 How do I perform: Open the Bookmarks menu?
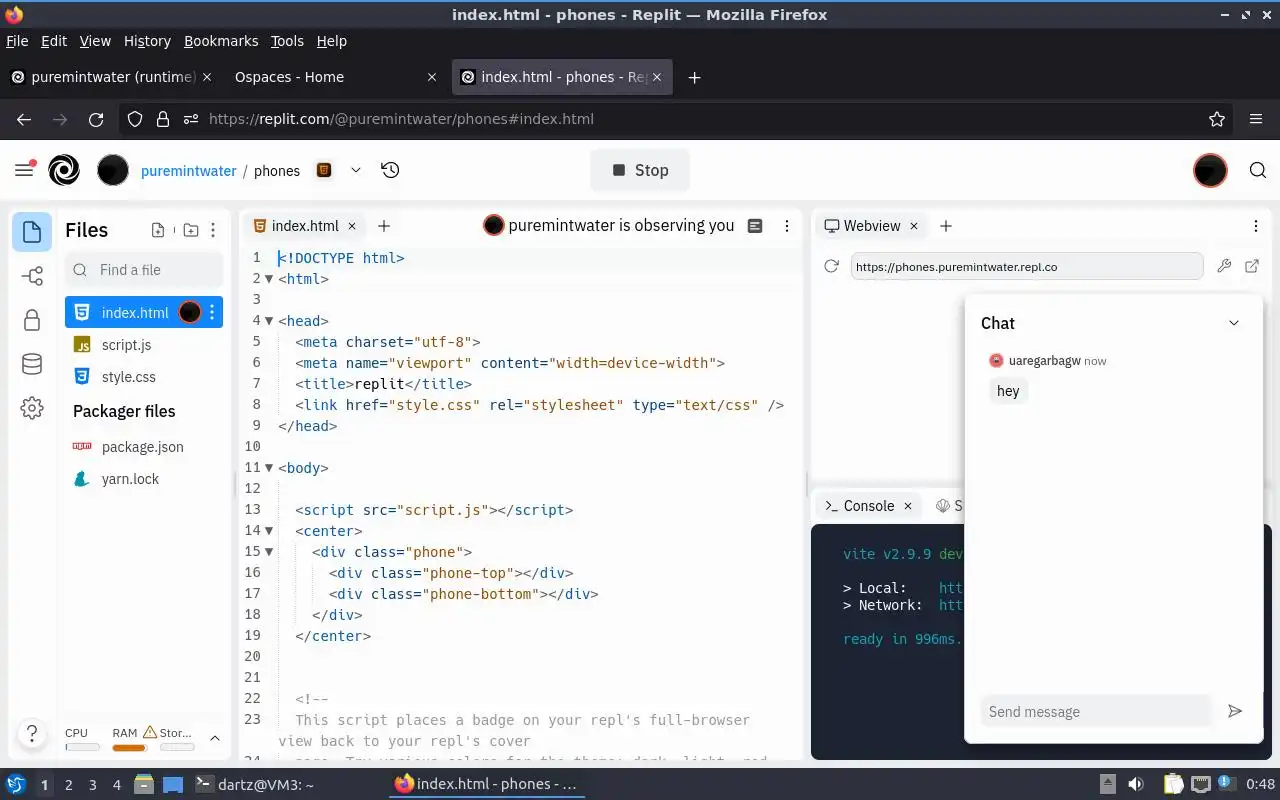point(221,41)
